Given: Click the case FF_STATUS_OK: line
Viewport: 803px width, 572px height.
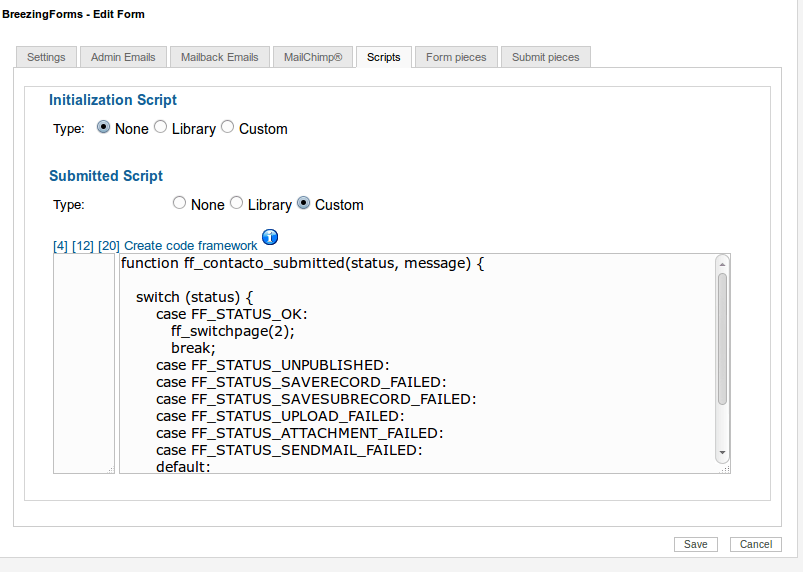Looking at the screenshot, I should point(231,314).
